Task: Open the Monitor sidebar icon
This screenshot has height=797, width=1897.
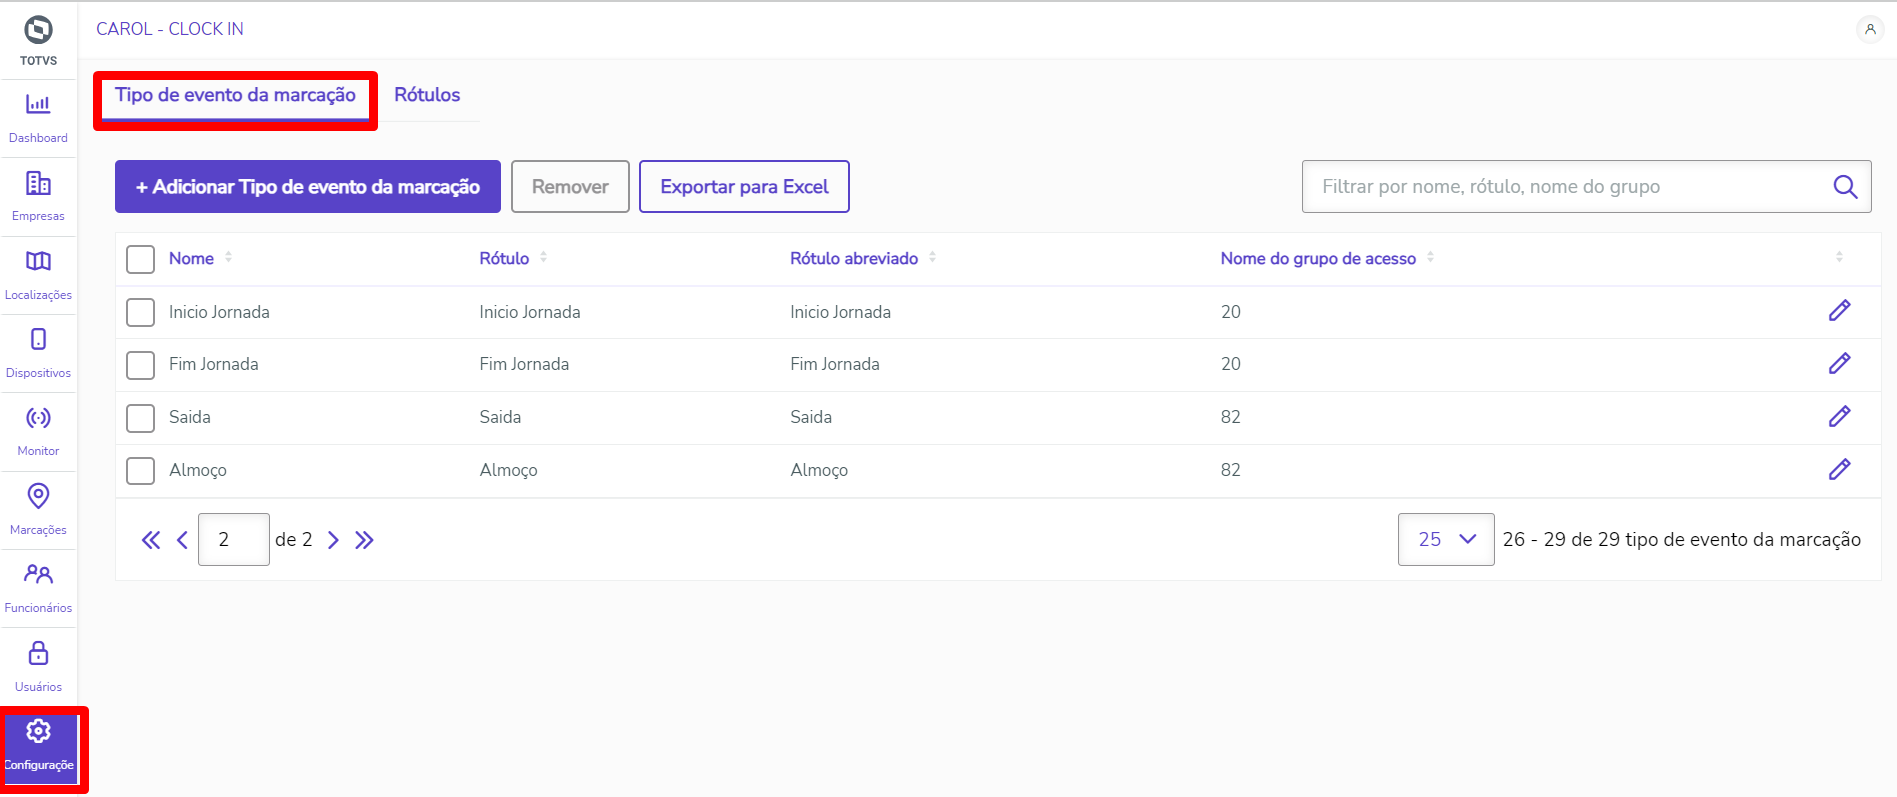Action: 38,419
